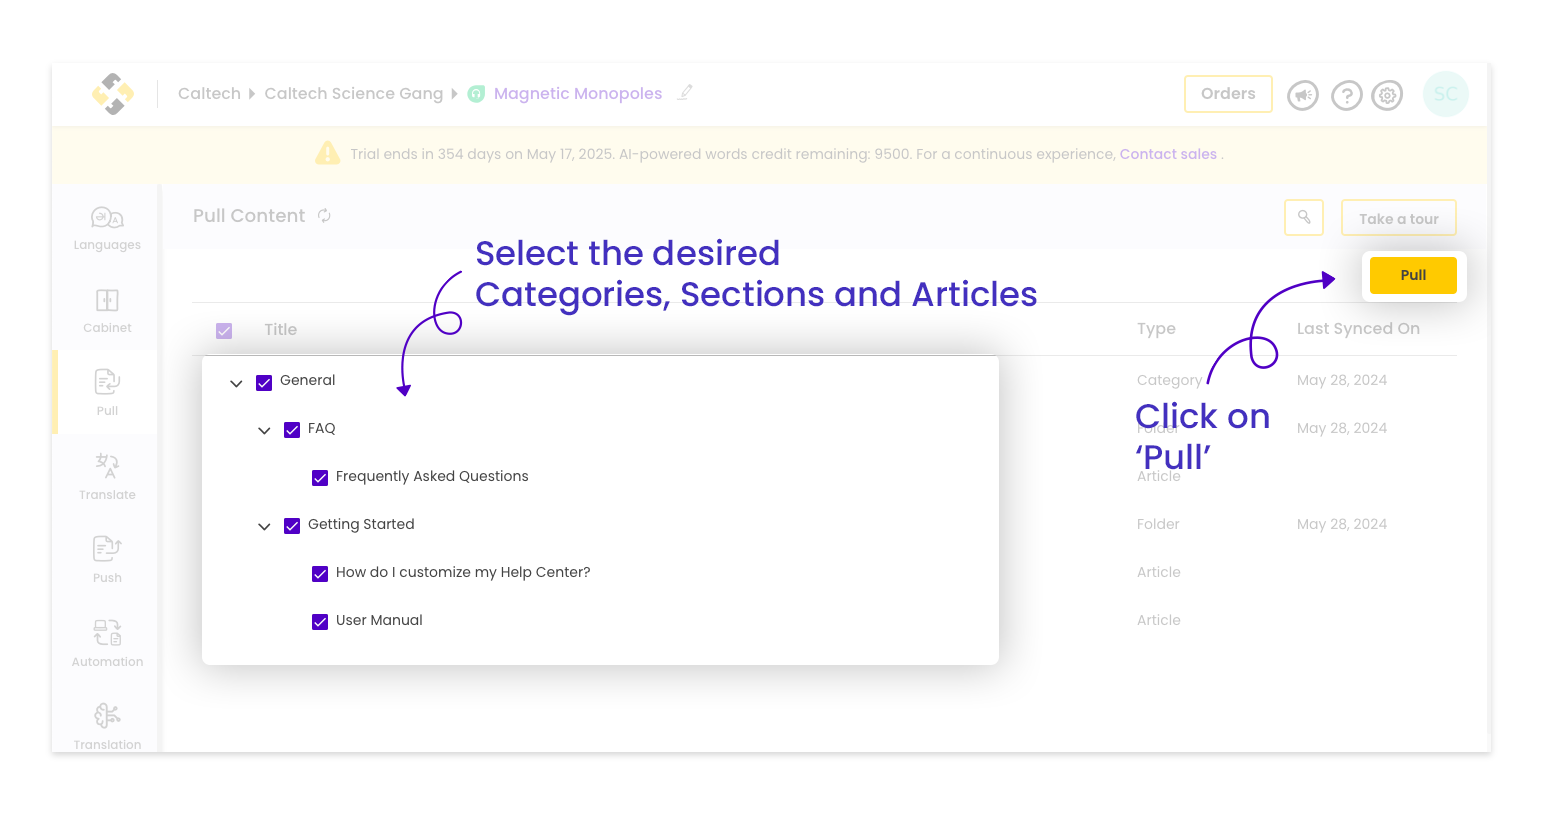Open the help question mark icon

click(1347, 95)
